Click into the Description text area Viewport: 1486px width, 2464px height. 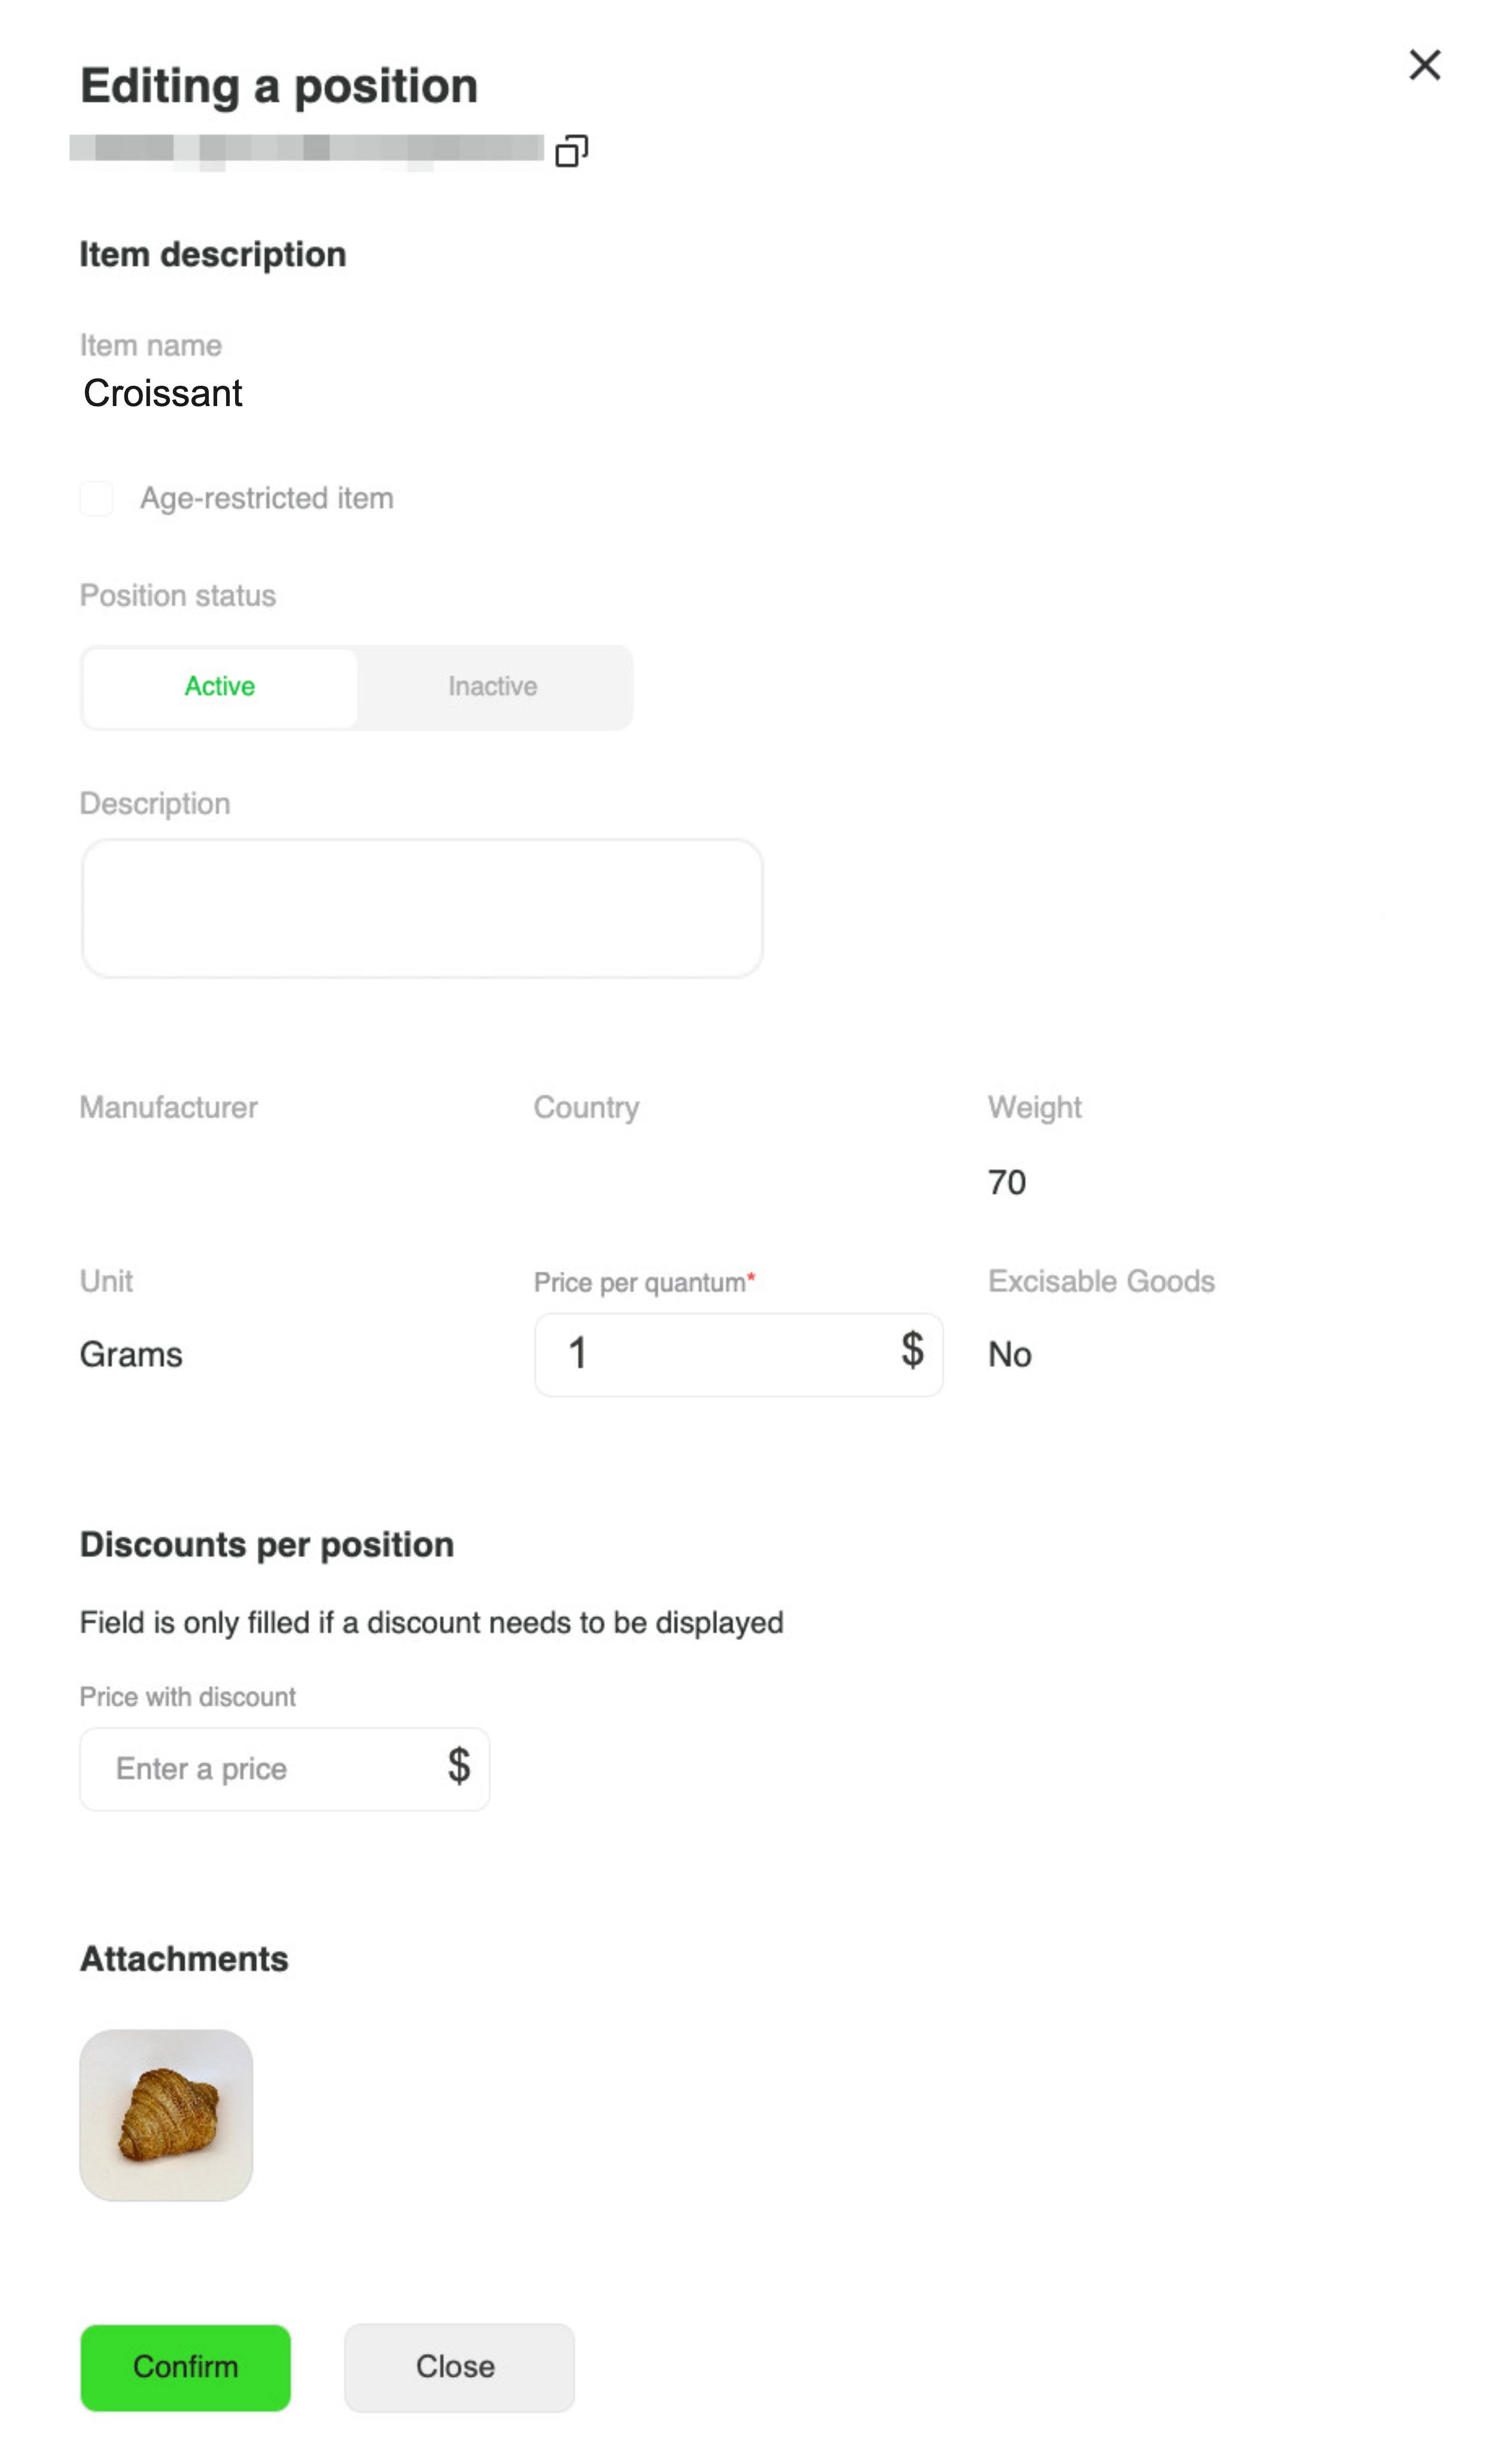tap(422, 908)
